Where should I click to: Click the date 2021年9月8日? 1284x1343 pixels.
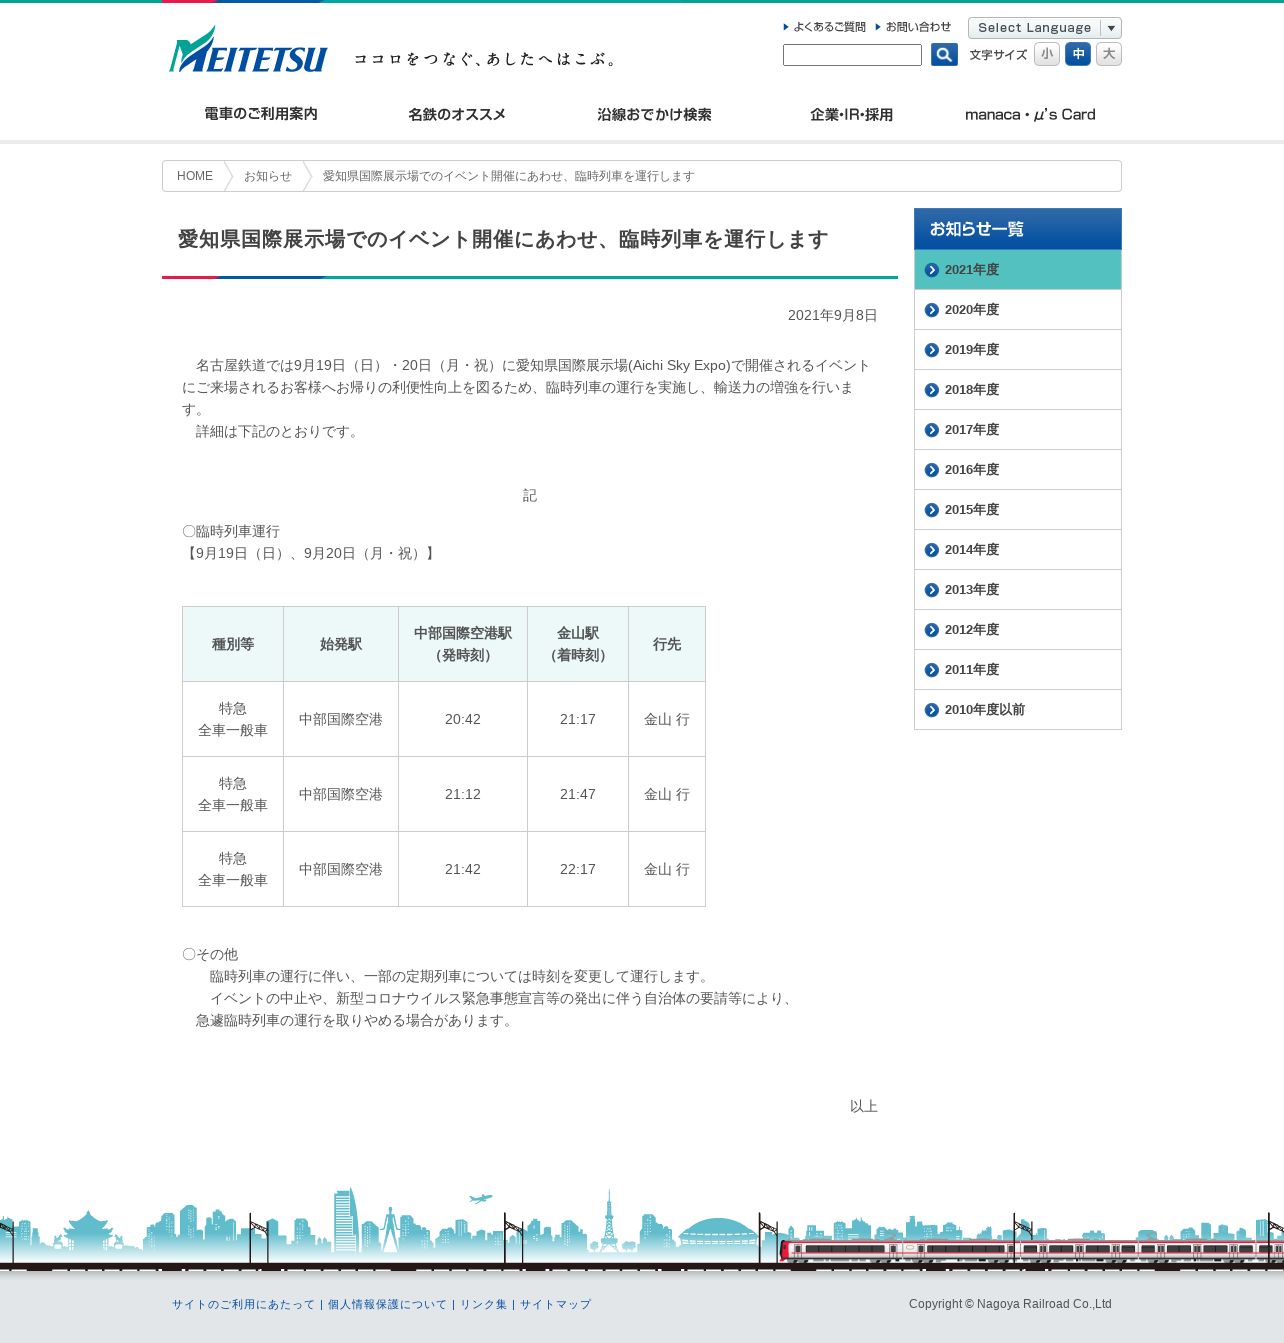coord(832,315)
